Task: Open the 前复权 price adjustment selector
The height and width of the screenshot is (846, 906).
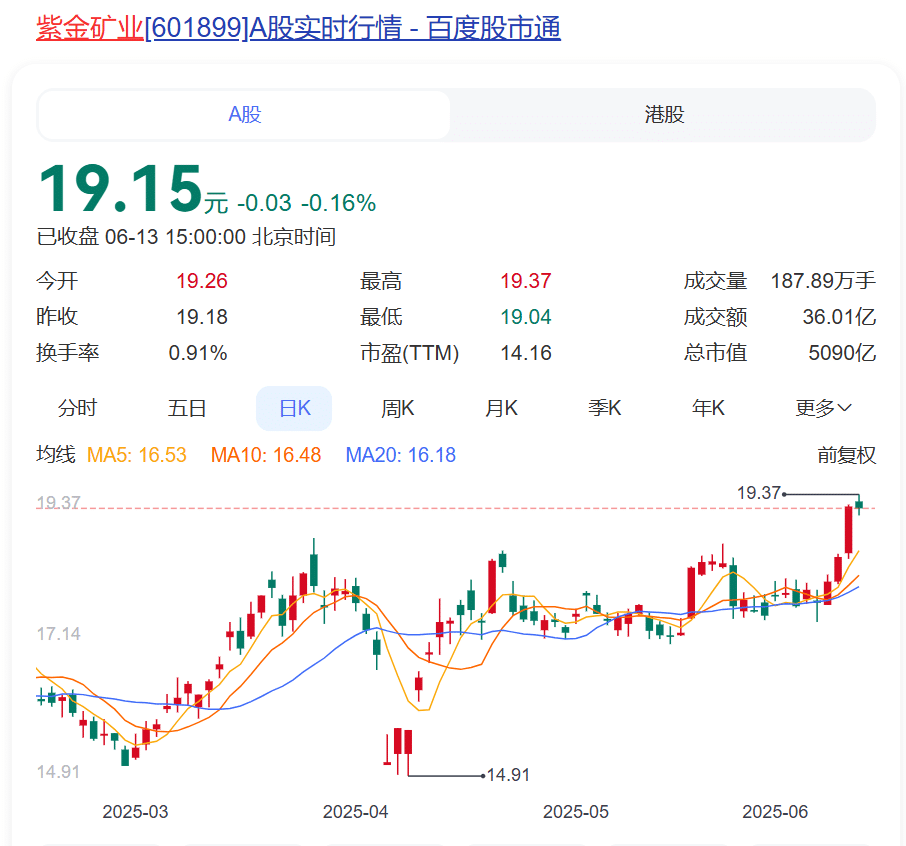Action: click(847, 455)
